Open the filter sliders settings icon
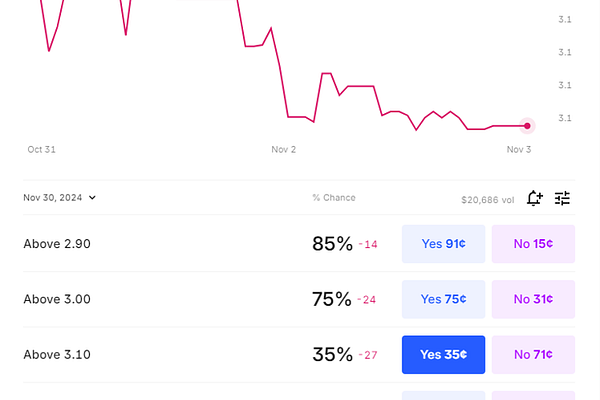This screenshot has width=600, height=400. (x=562, y=198)
